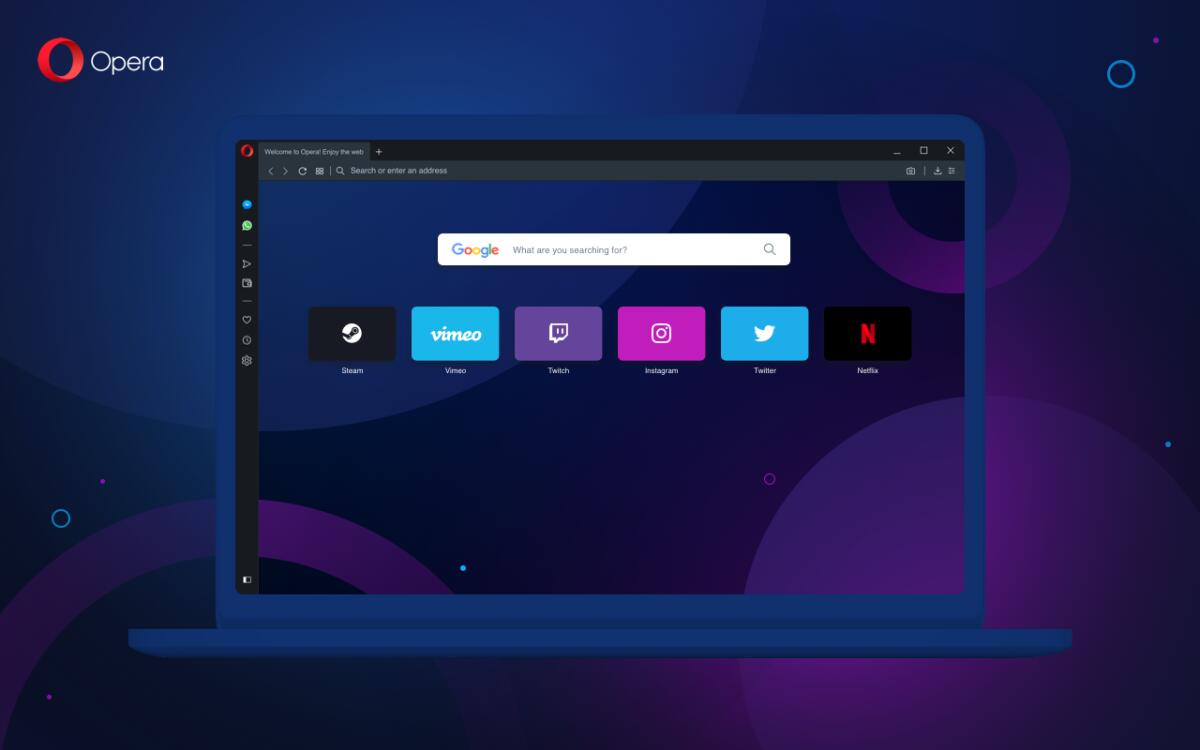Viewport: 1200px width, 750px height.
Task: Open the downloads icon in the toolbar
Action: tap(936, 171)
